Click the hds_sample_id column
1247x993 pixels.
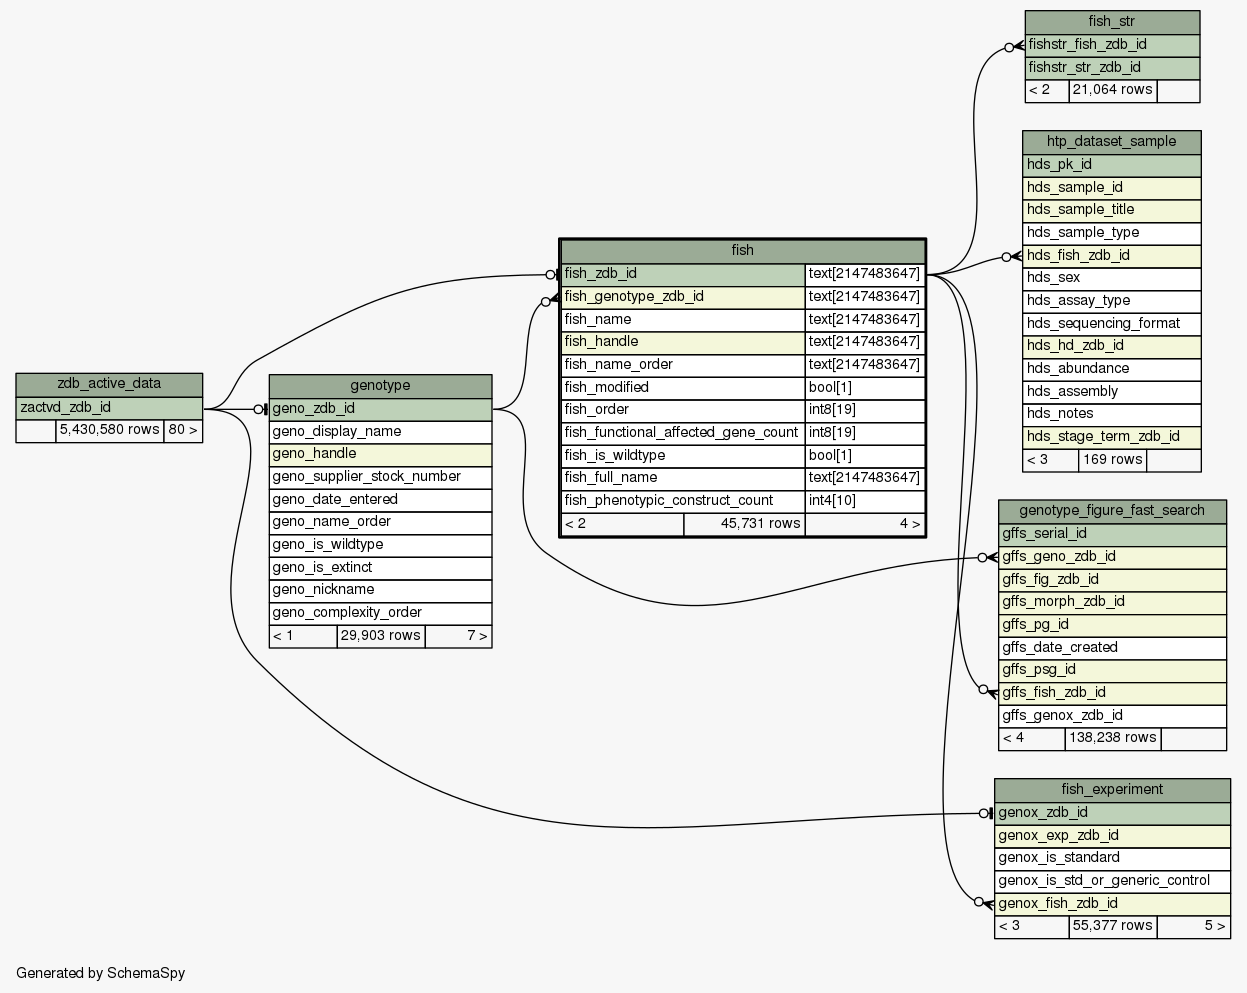[1112, 188]
